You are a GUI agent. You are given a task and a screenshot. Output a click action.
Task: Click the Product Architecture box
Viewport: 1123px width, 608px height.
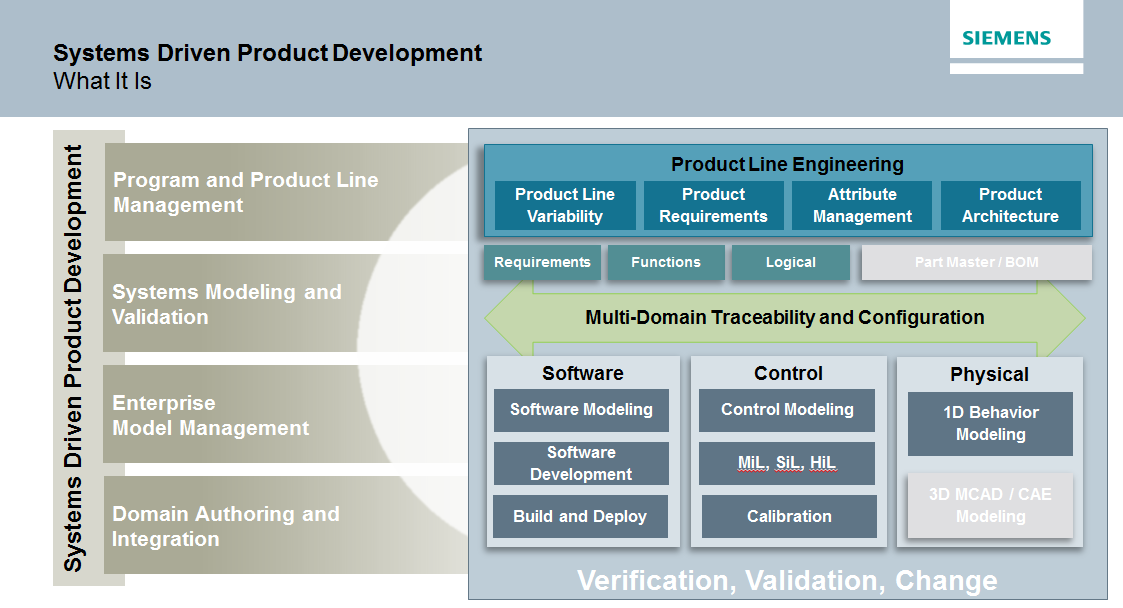point(1010,205)
